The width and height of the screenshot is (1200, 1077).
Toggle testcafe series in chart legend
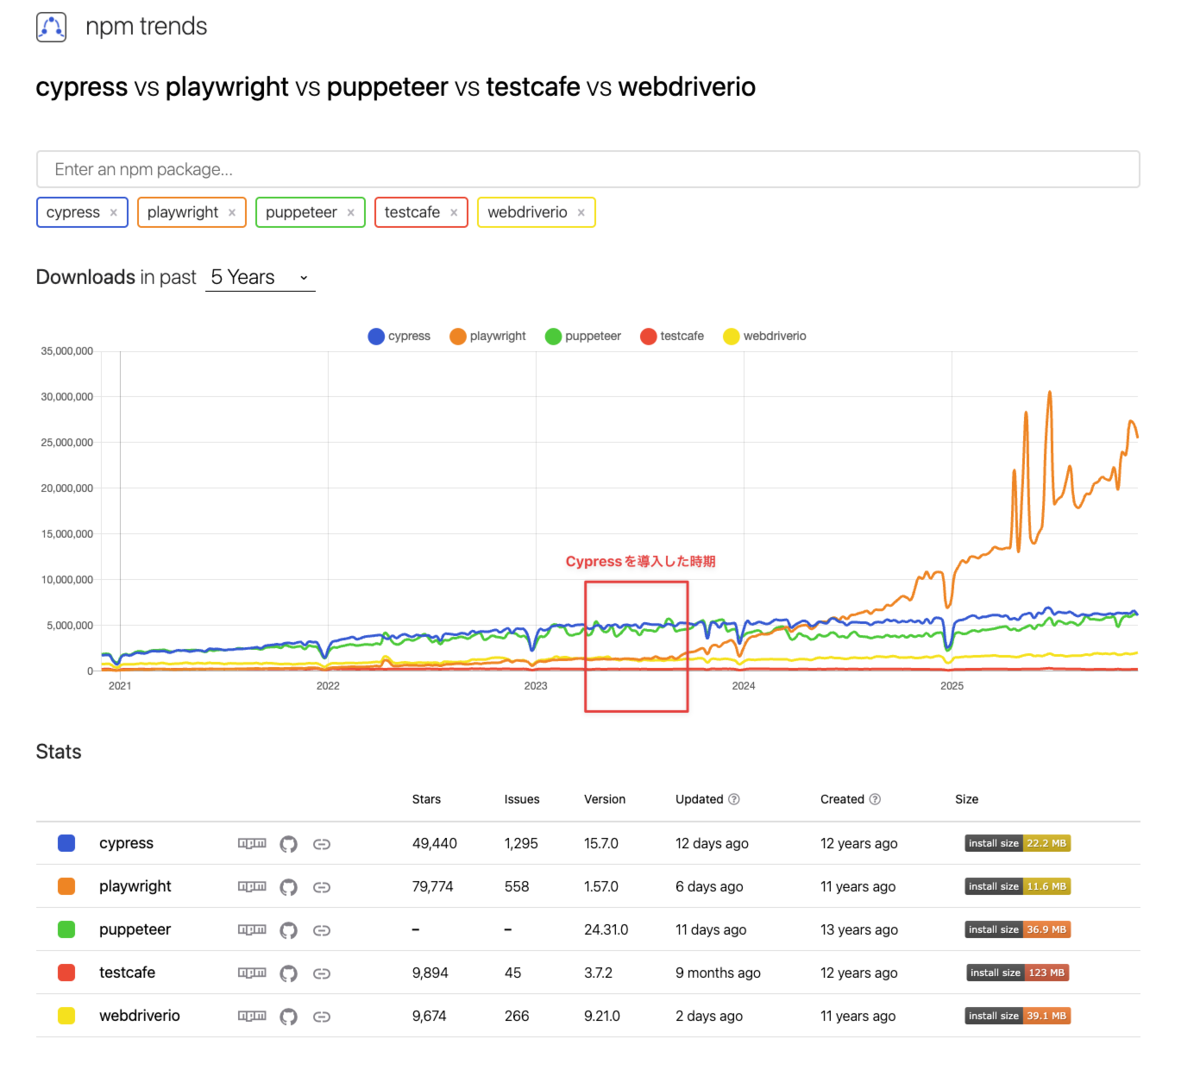point(672,336)
